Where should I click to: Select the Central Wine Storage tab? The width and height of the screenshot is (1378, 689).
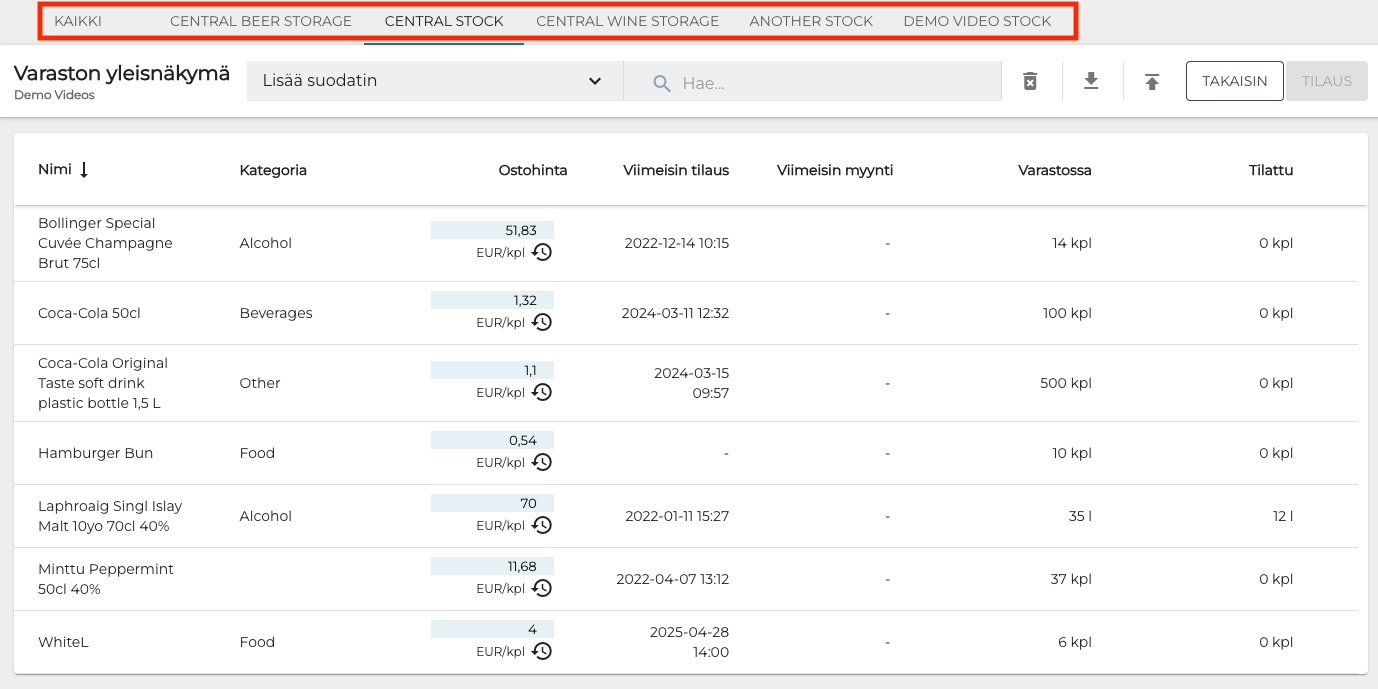pos(627,21)
